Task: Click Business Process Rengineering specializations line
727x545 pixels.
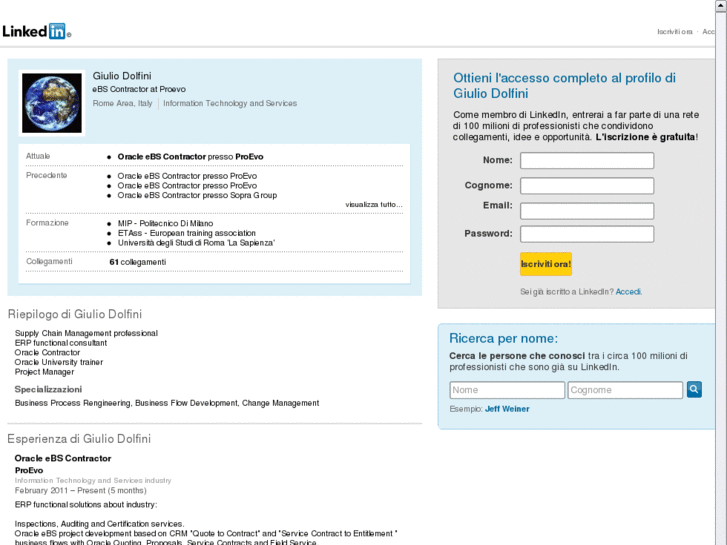Action: point(167,403)
